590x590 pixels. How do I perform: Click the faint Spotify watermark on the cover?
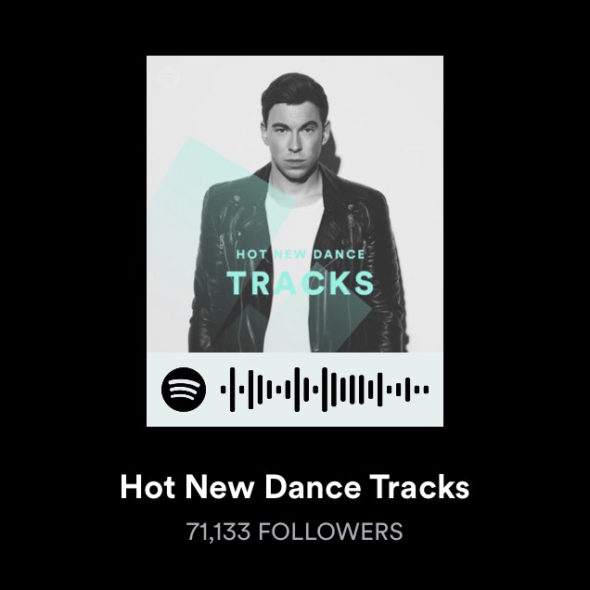tap(166, 76)
